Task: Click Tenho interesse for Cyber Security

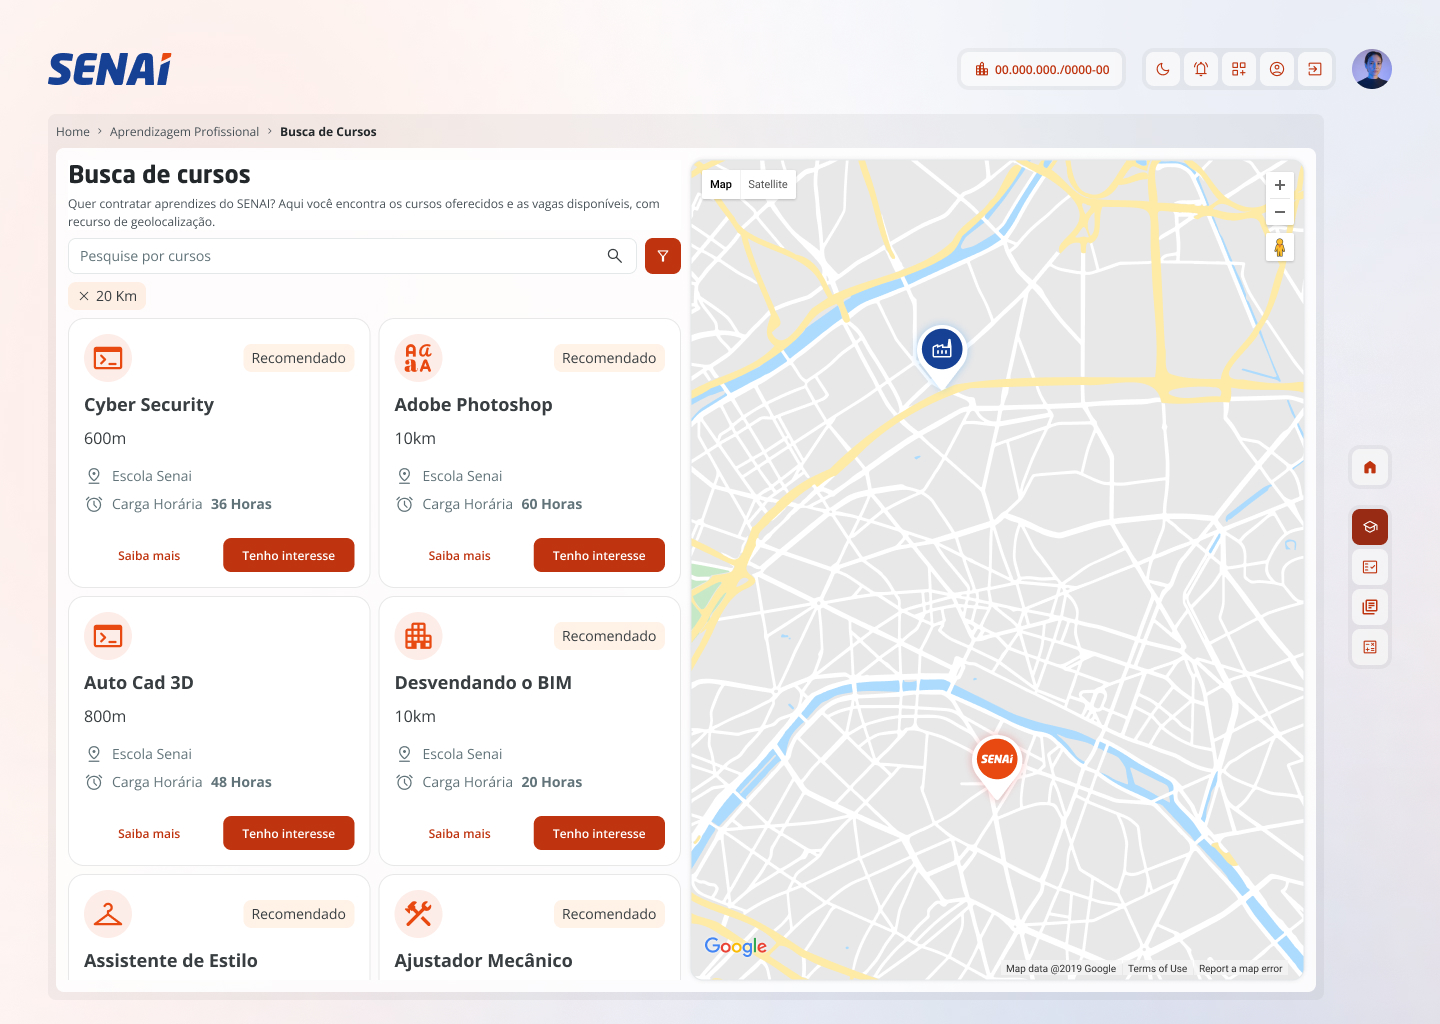Action: click(x=288, y=555)
